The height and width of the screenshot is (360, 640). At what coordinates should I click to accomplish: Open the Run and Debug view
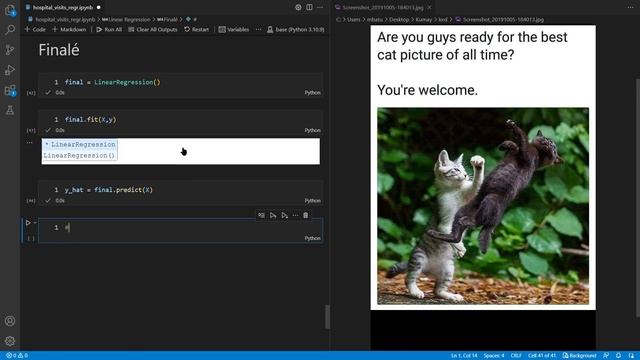pyautogui.click(x=10, y=70)
